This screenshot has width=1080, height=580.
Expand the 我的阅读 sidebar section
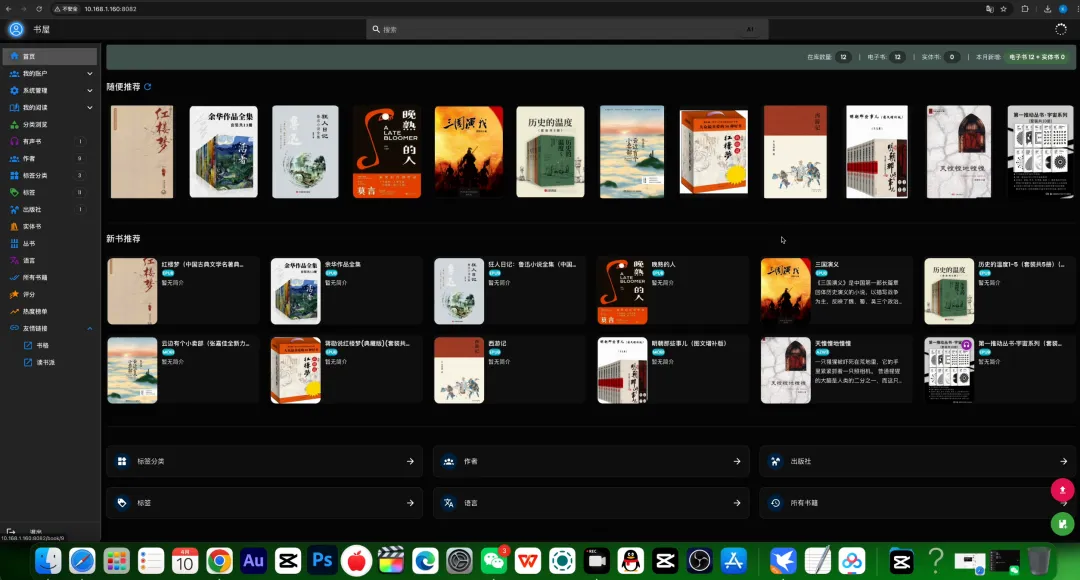click(x=50, y=107)
